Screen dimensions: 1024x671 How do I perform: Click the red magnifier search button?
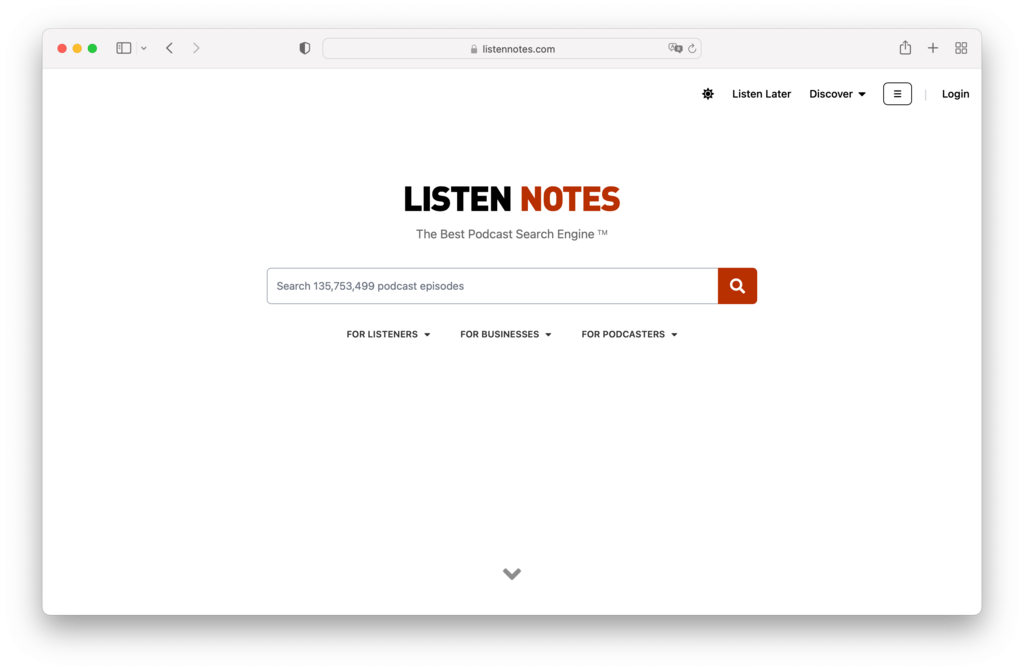pyautogui.click(x=737, y=286)
